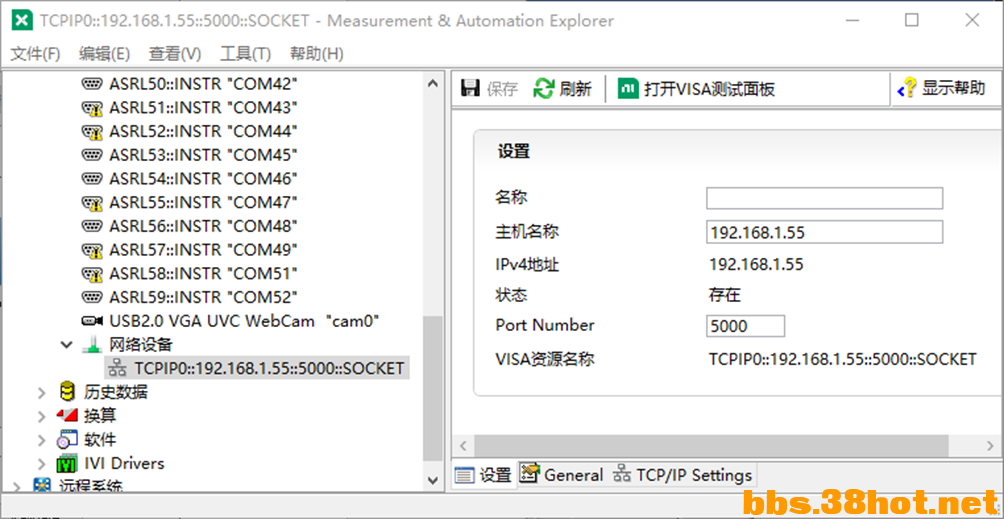Image resolution: width=1004 pixels, height=519 pixels.
Task: Click 打开VISA测试面板 button label
Action: [x=709, y=88]
